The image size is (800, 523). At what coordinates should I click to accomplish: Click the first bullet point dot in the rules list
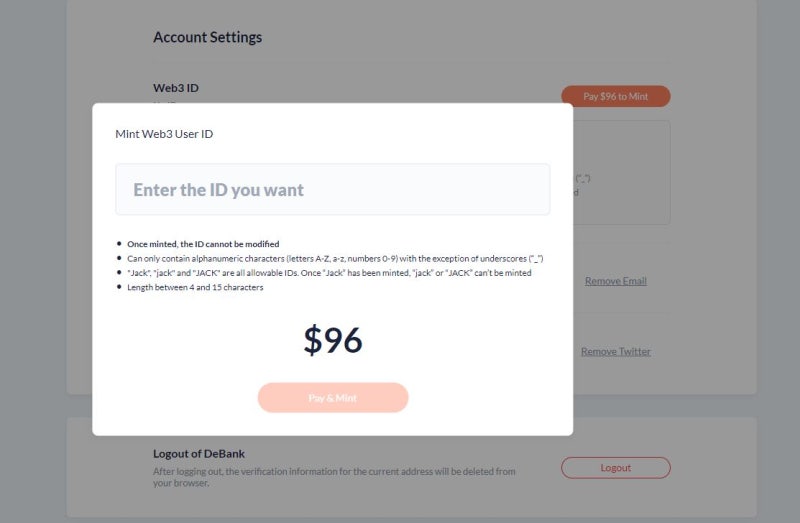119,244
